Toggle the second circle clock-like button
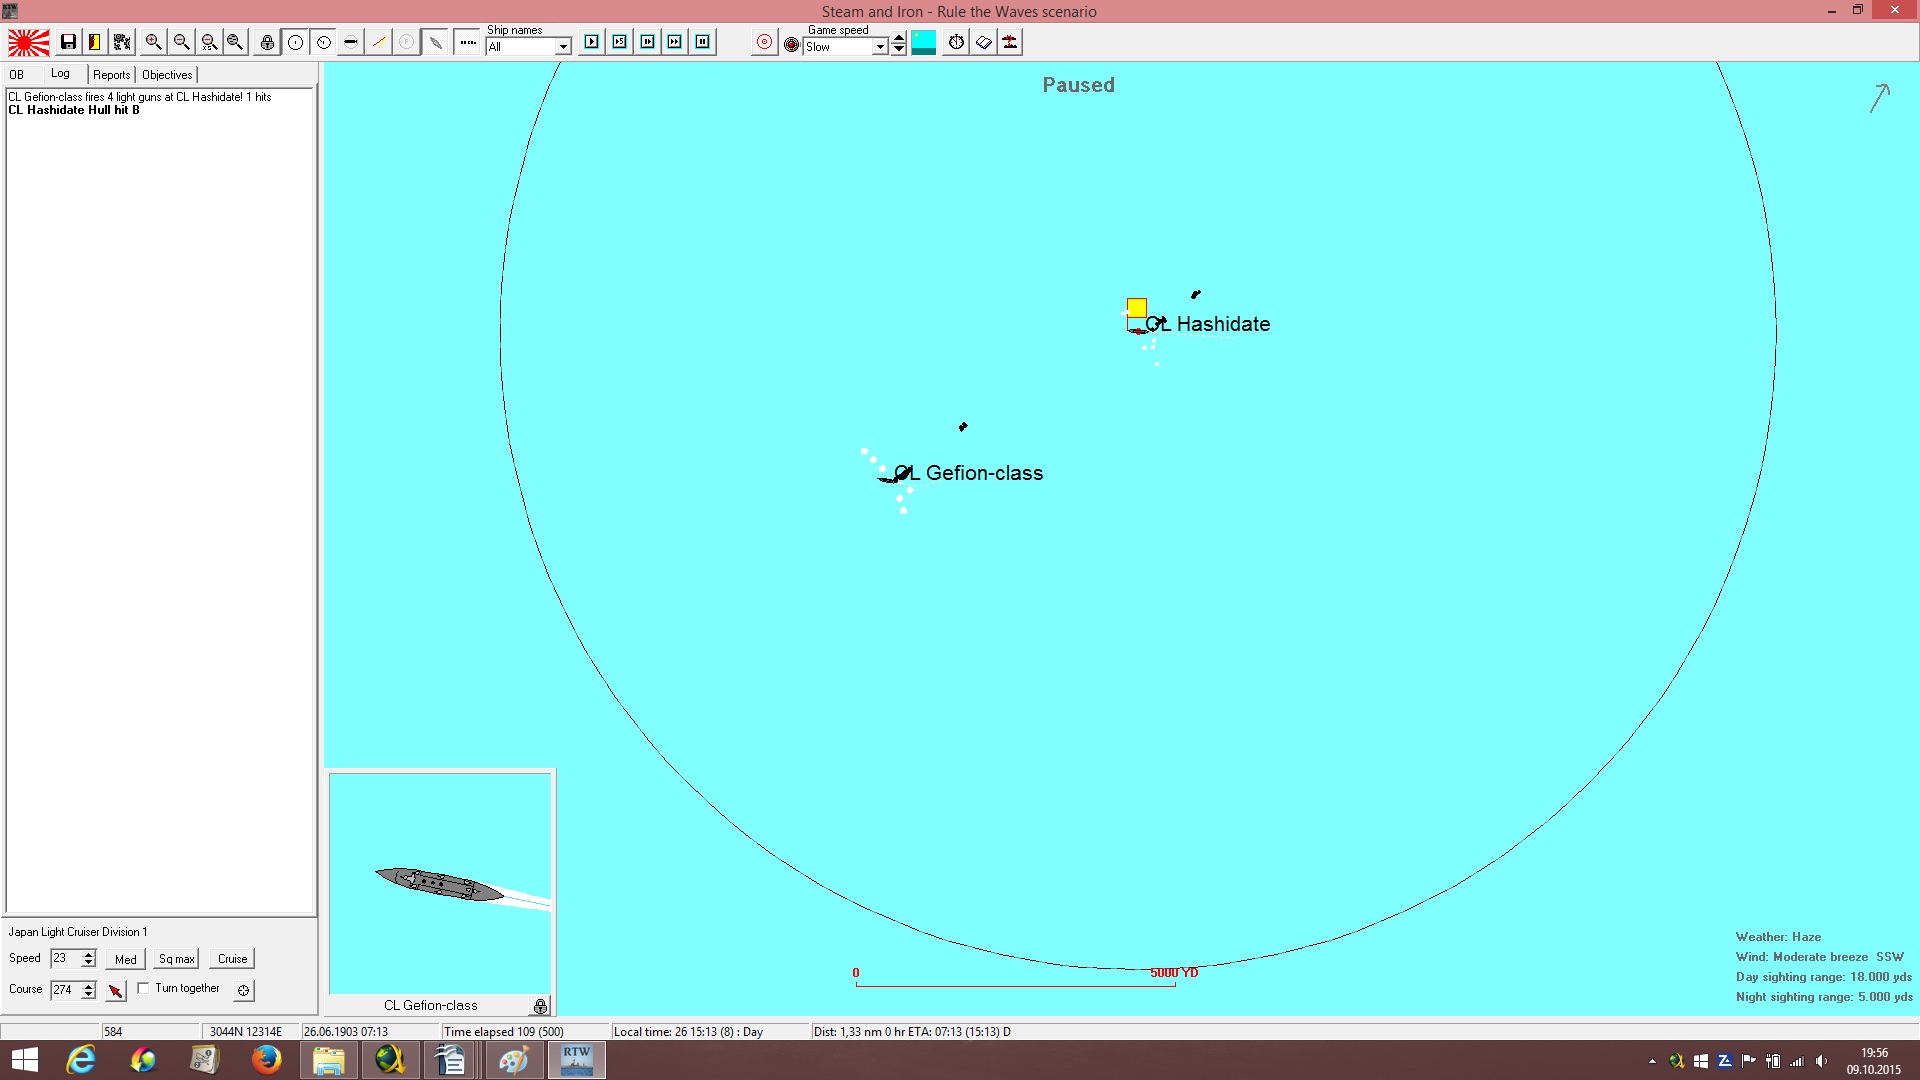The height and width of the screenshot is (1080, 1920). pos(324,42)
